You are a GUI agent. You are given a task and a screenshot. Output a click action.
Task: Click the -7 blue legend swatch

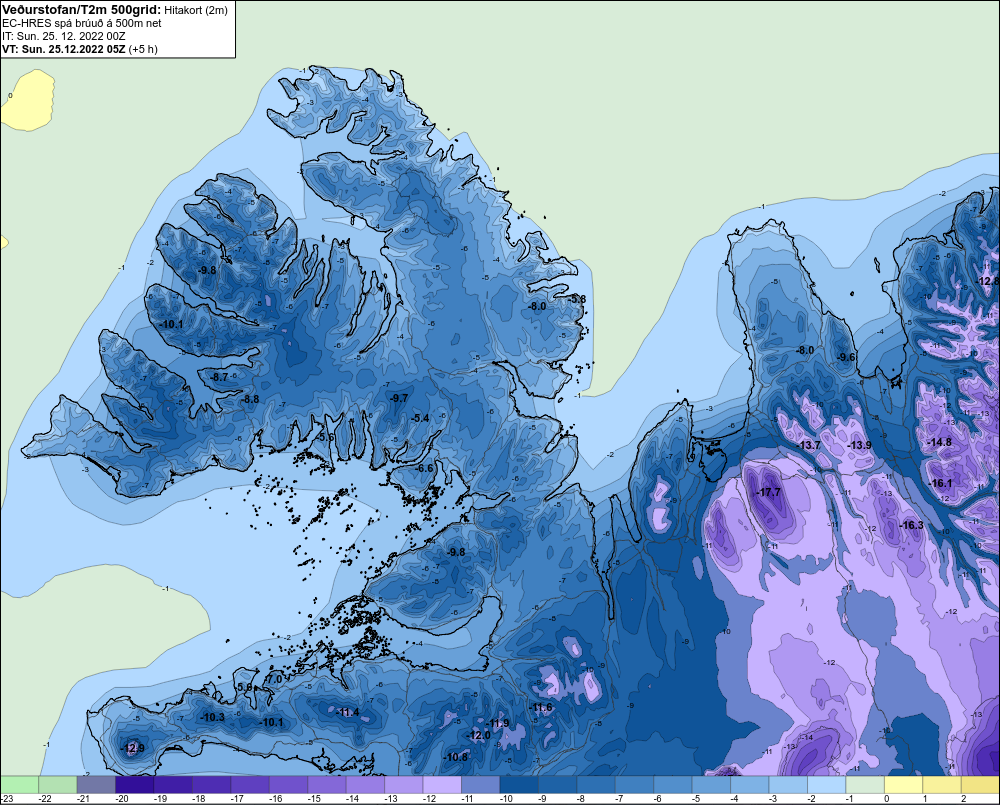click(634, 785)
